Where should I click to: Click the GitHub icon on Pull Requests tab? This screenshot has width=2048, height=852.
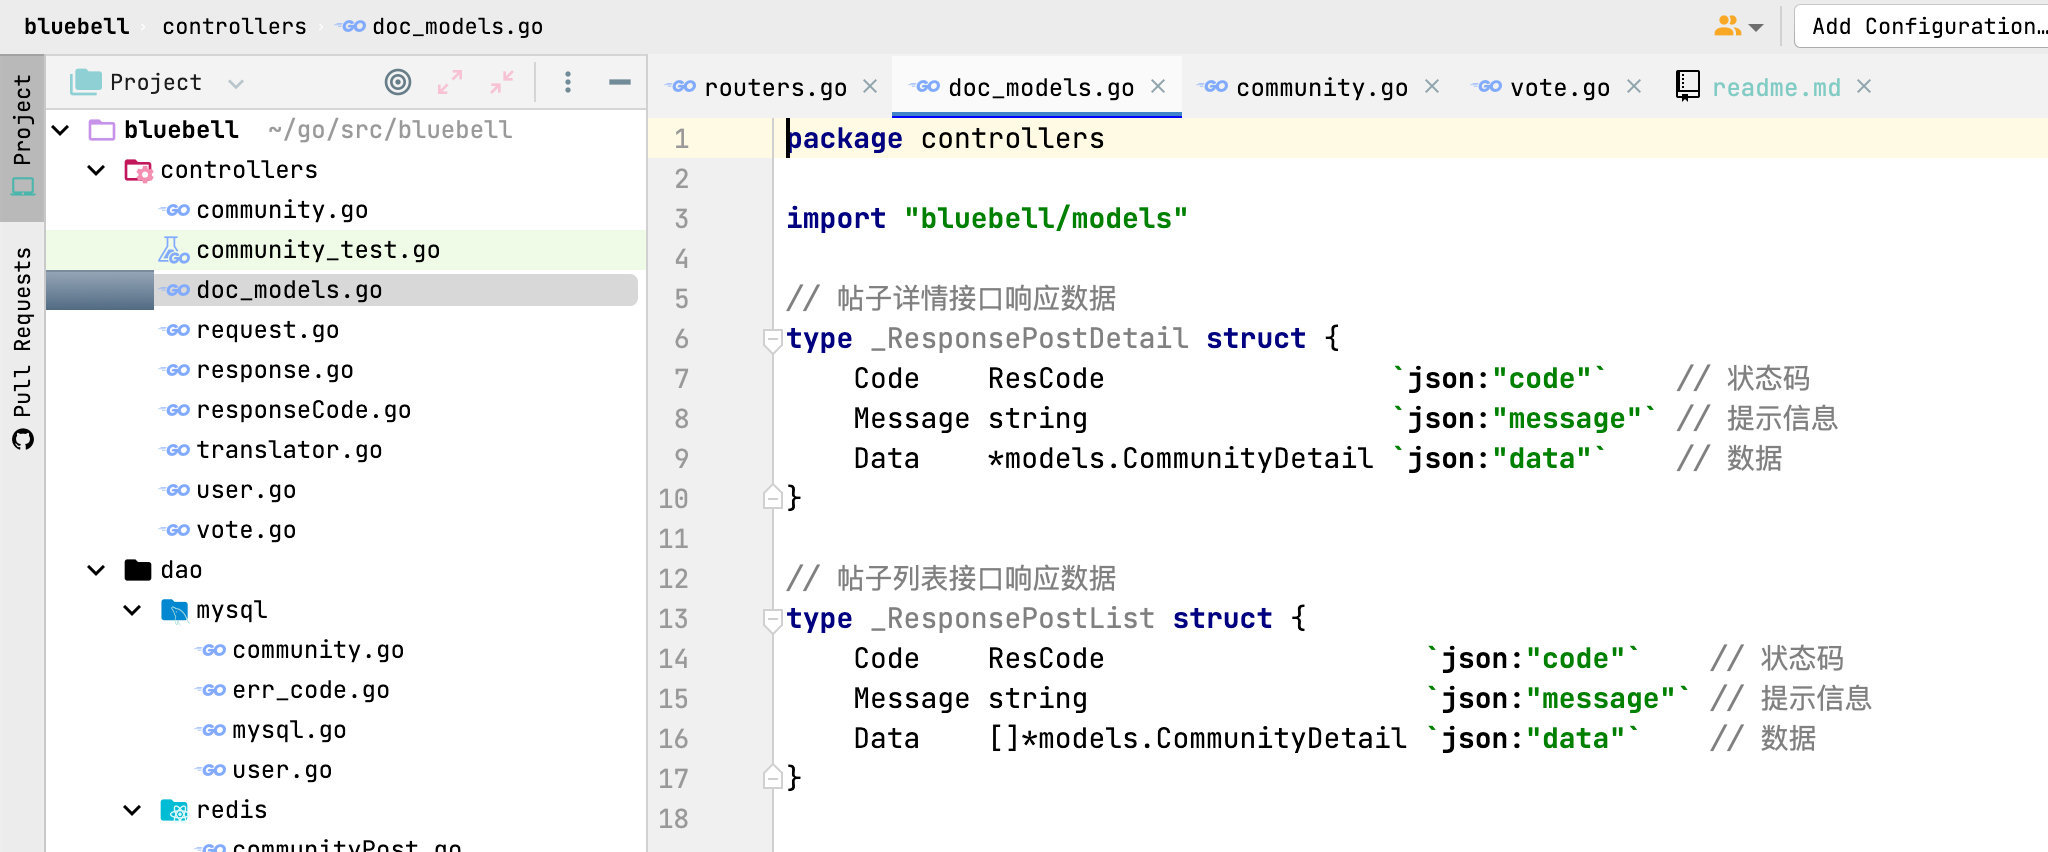click(22, 439)
